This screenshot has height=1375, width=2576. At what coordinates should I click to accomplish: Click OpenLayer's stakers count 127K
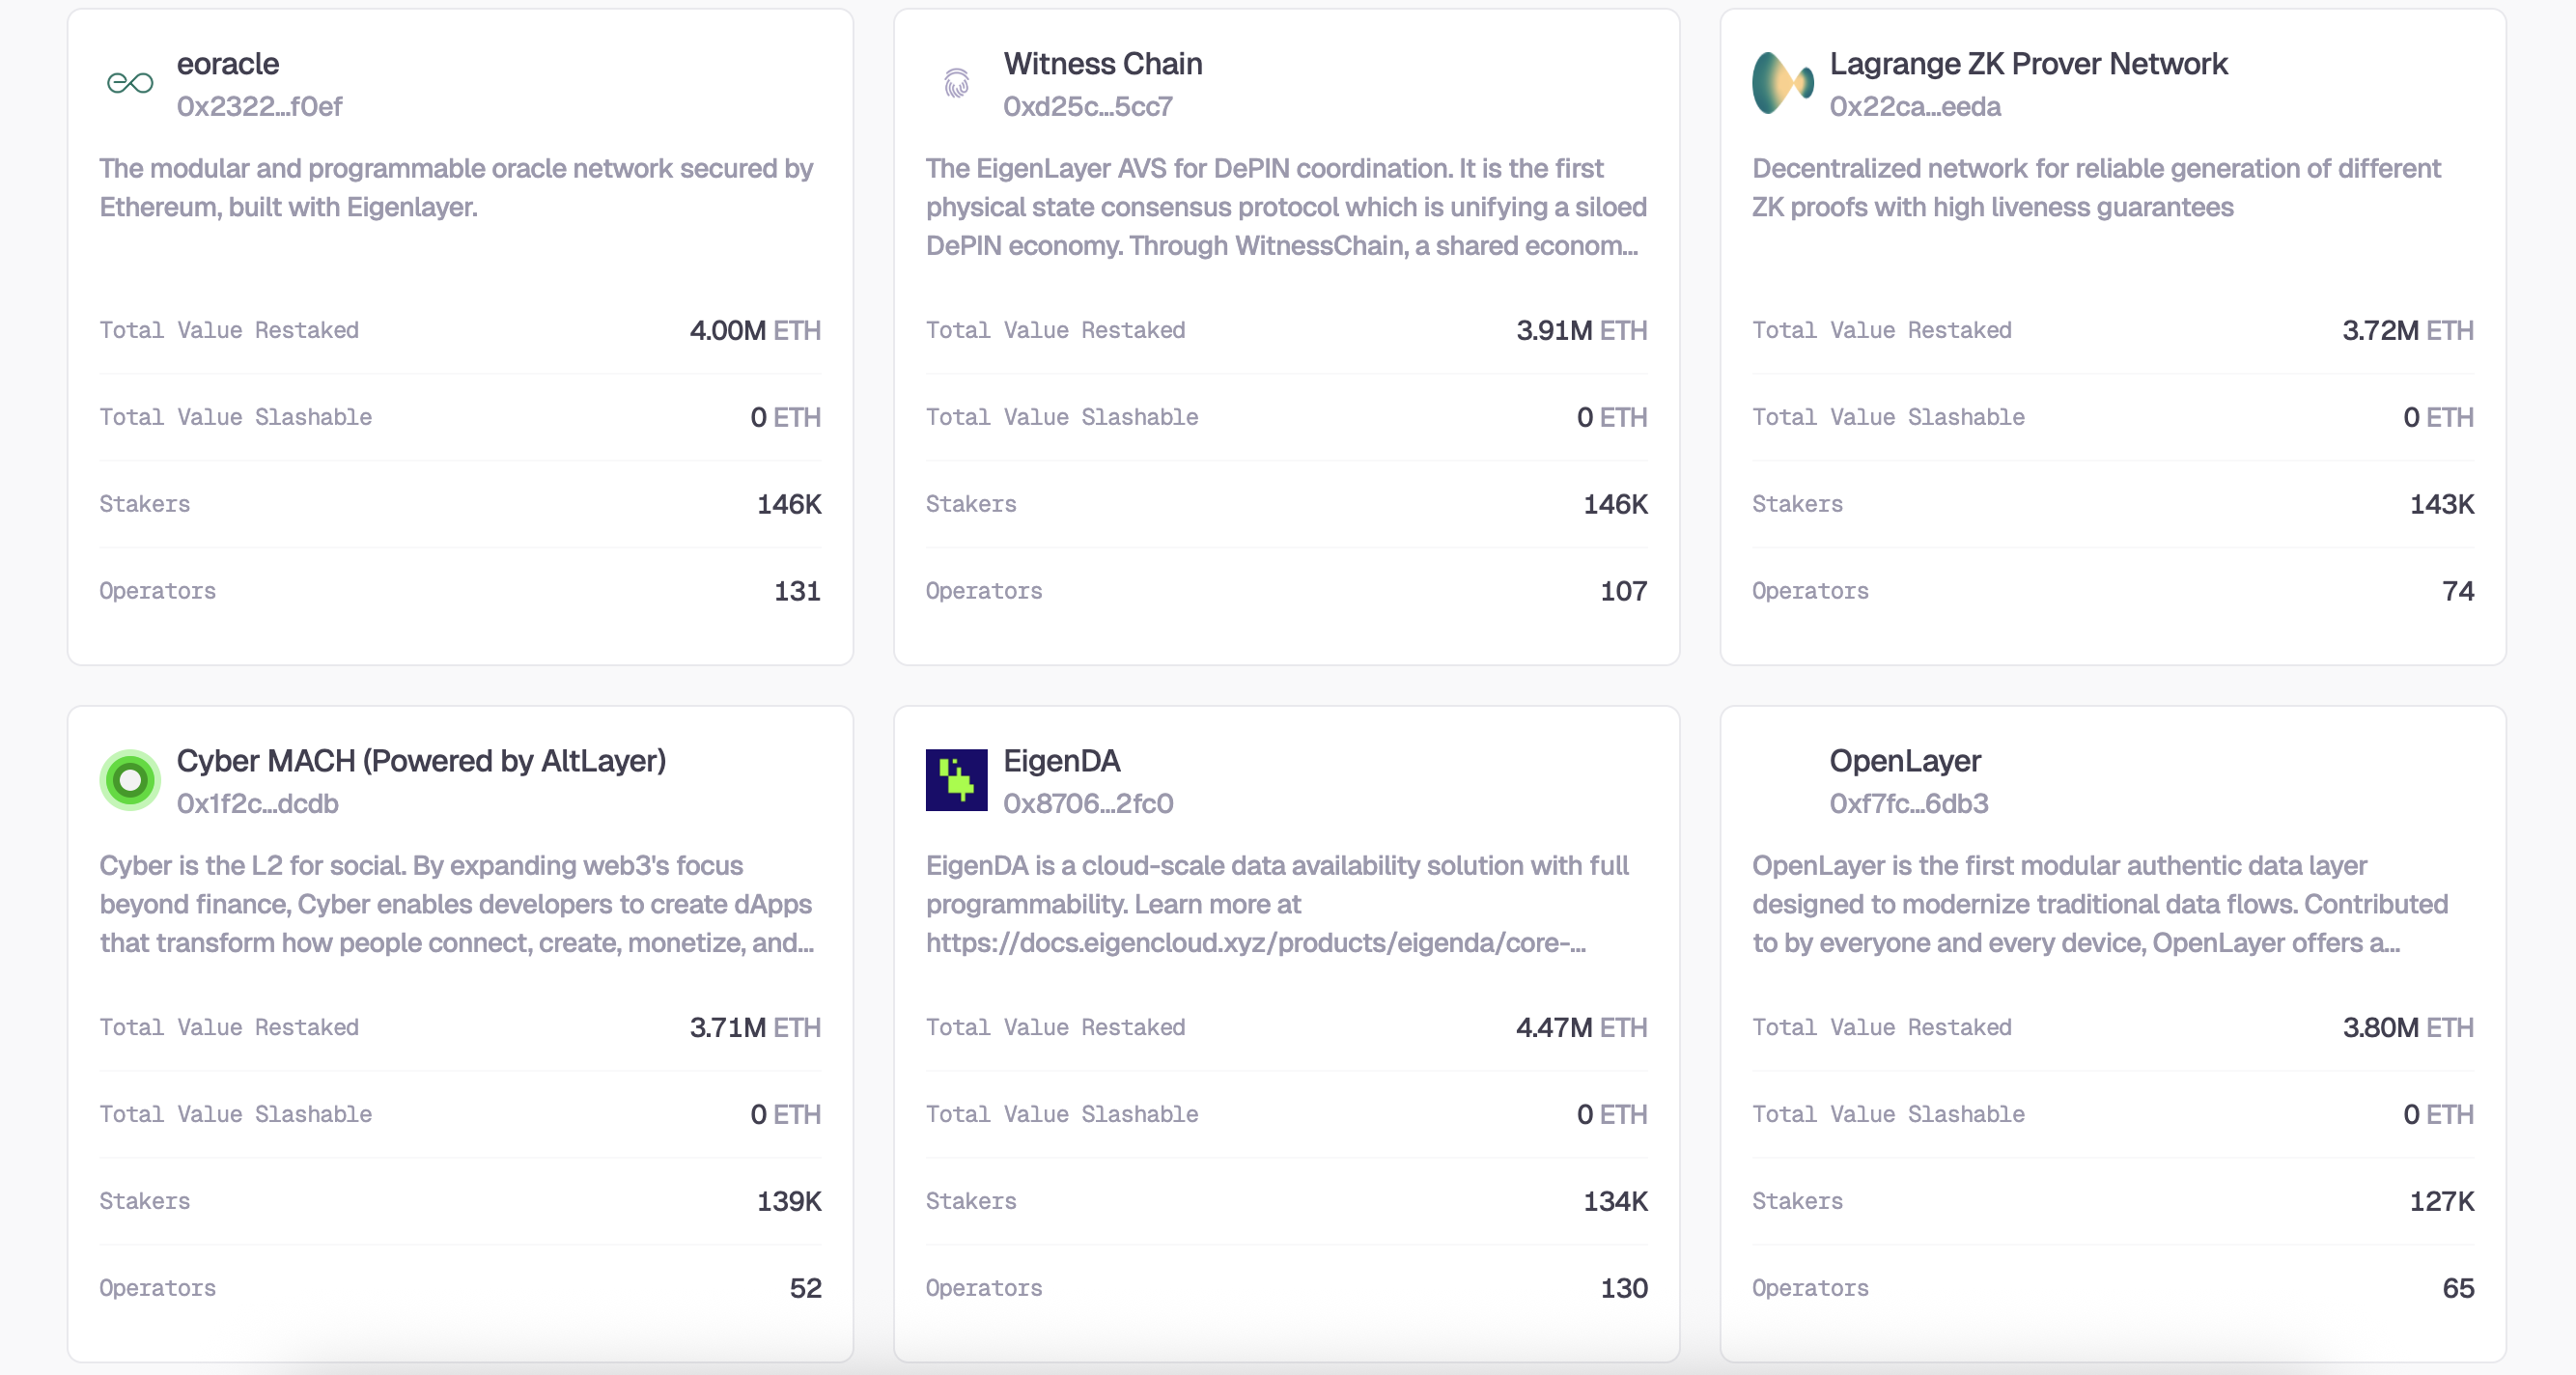click(2442, 1202)
